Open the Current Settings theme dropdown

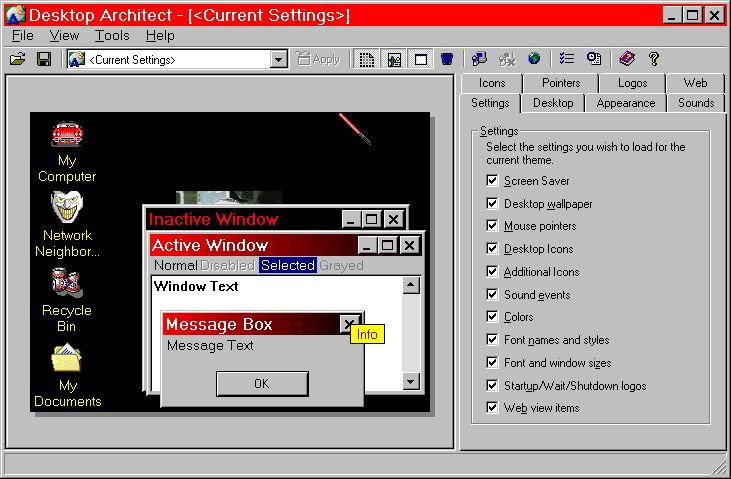coord(279,59)
